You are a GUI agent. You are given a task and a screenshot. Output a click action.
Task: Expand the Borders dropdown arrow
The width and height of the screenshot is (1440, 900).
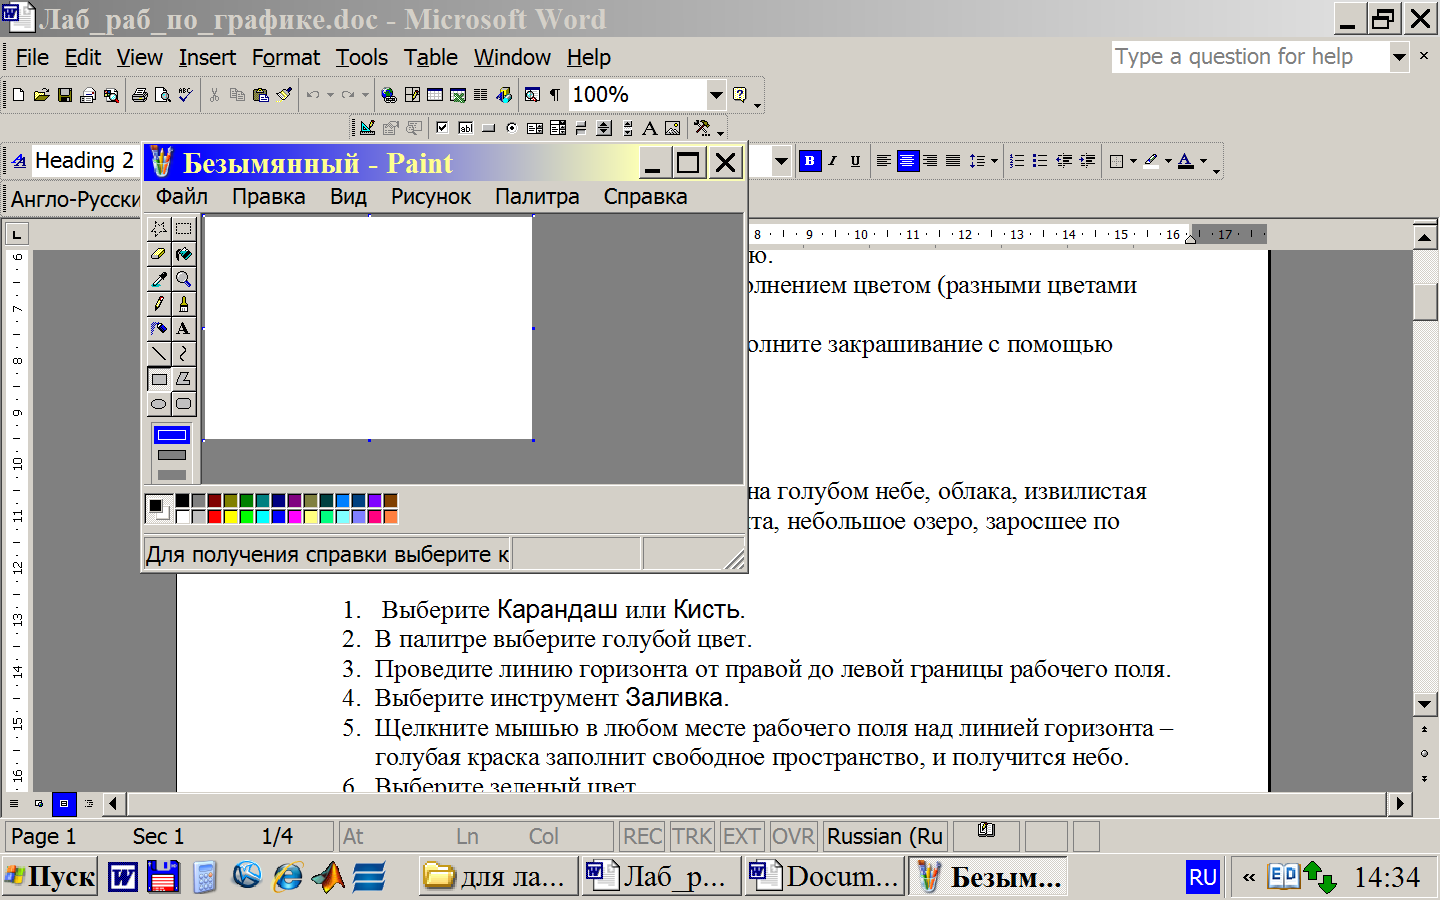pyautogui.click(x=1133, y=161)
